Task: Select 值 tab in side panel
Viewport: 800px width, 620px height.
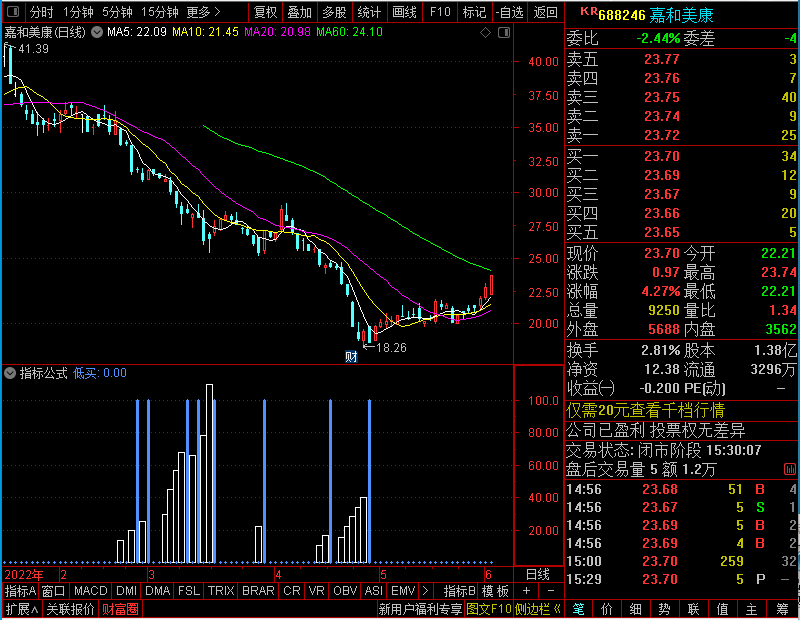Action: (722, 609)
